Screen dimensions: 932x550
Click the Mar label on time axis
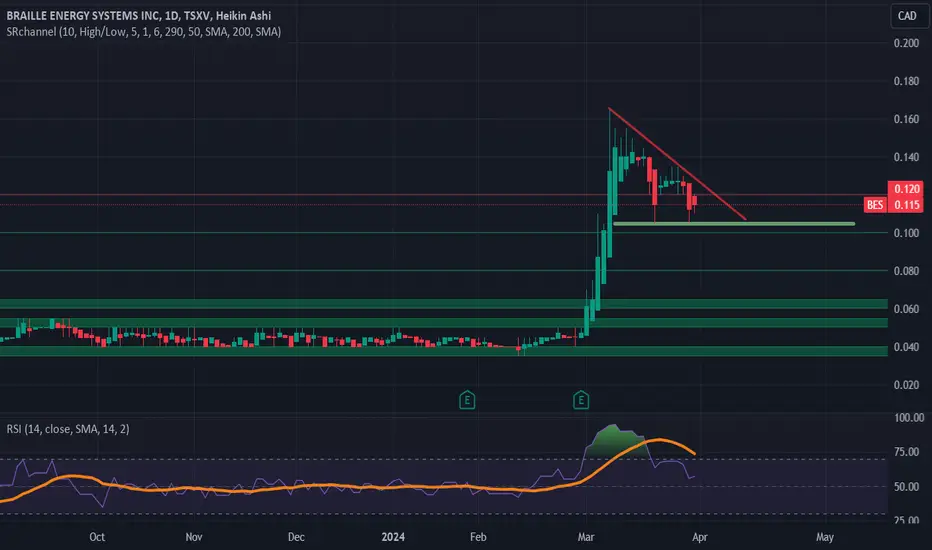coord(585,537)
